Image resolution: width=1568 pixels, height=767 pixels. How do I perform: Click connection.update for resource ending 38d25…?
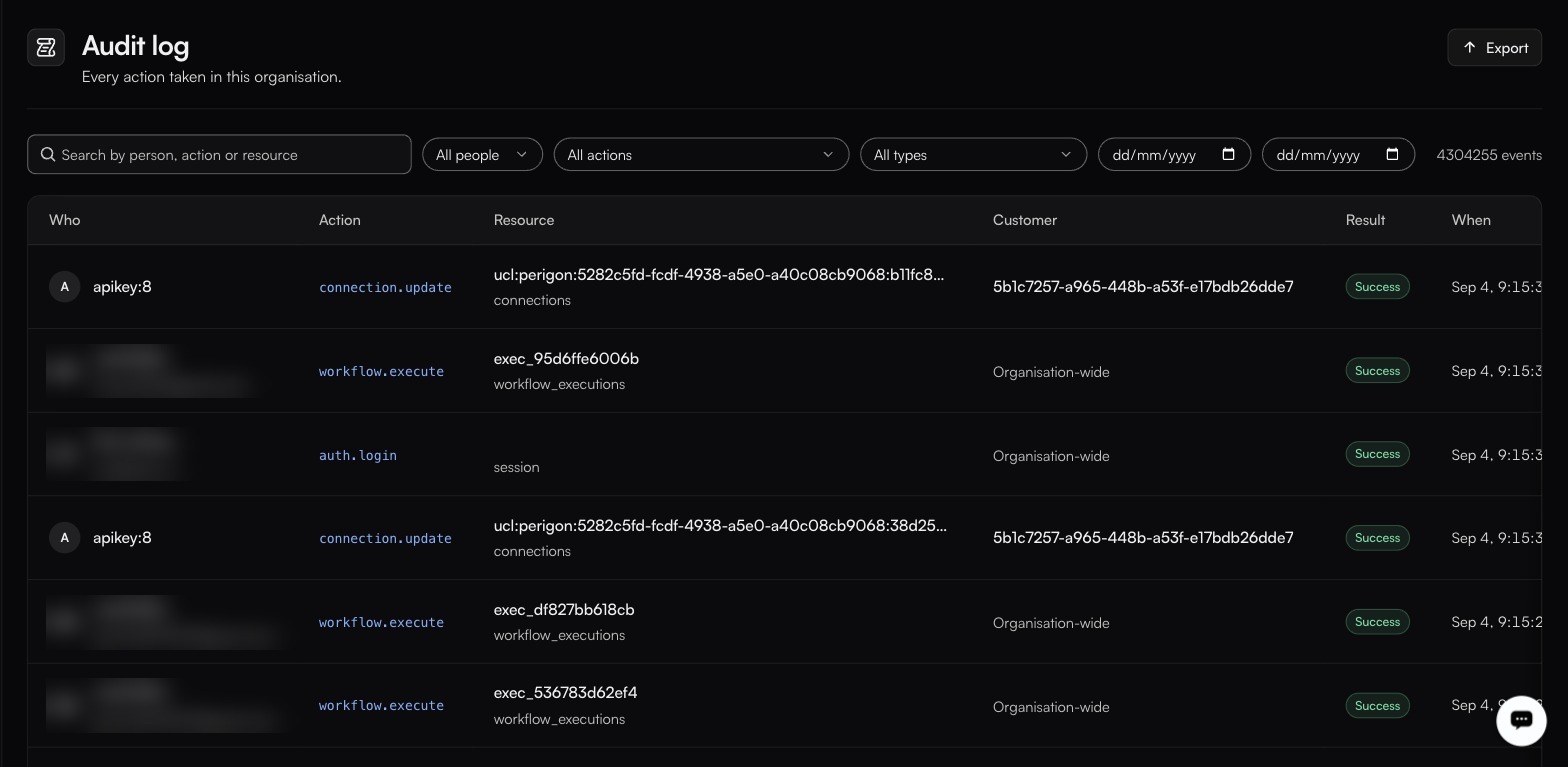(x=385, y=538)
